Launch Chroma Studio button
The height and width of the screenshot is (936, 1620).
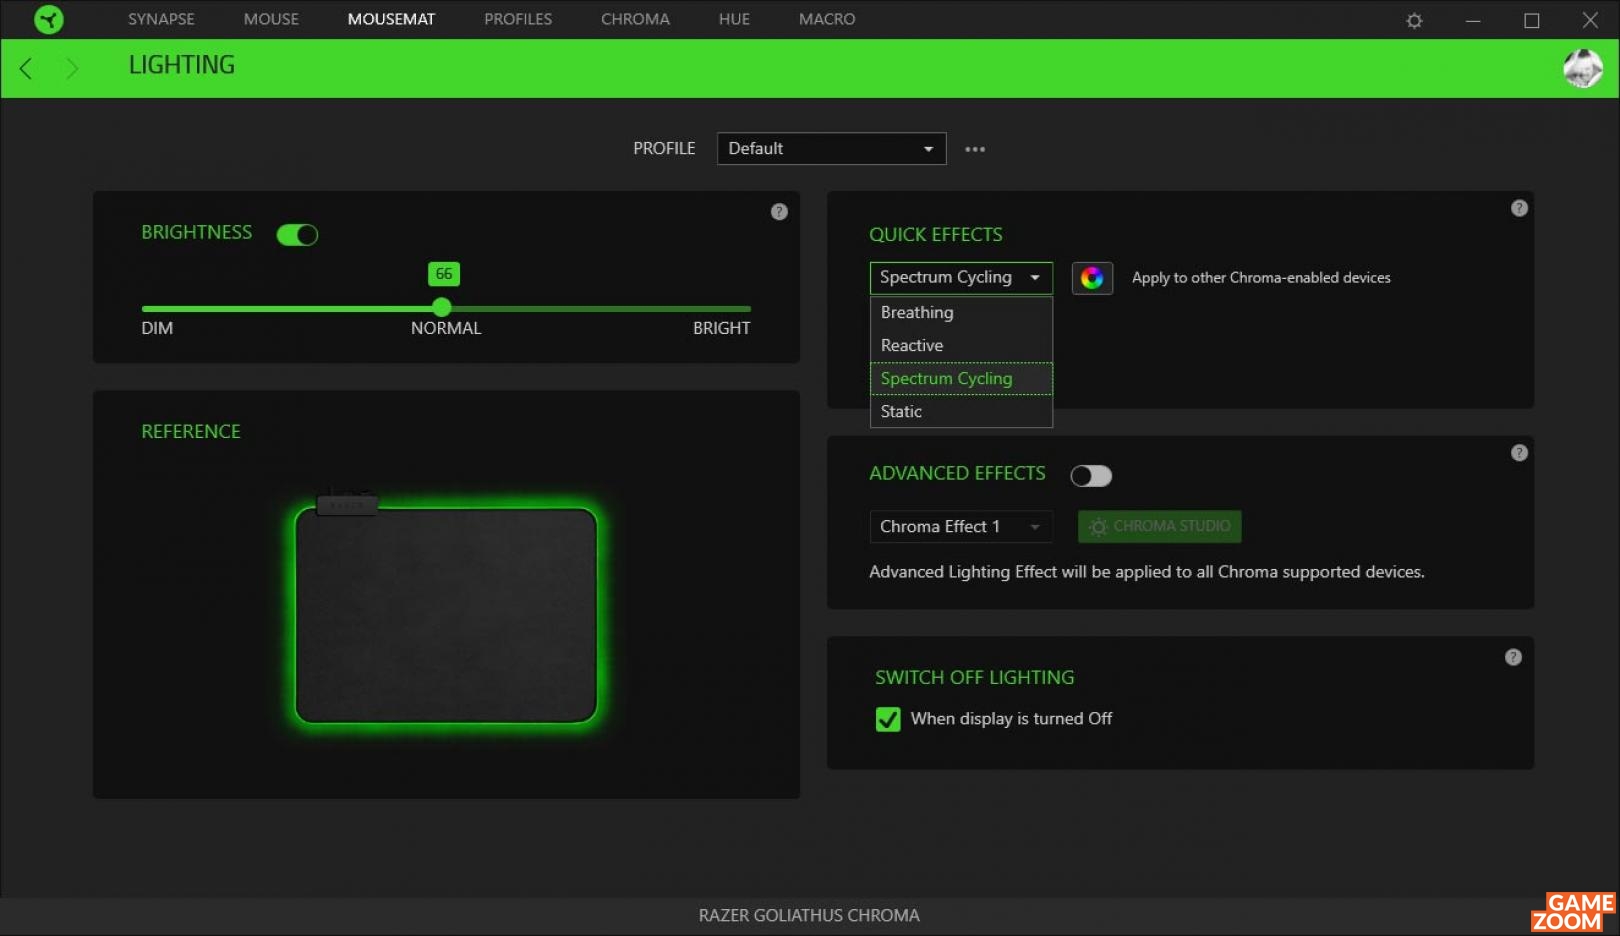[x=1159, y=527]
